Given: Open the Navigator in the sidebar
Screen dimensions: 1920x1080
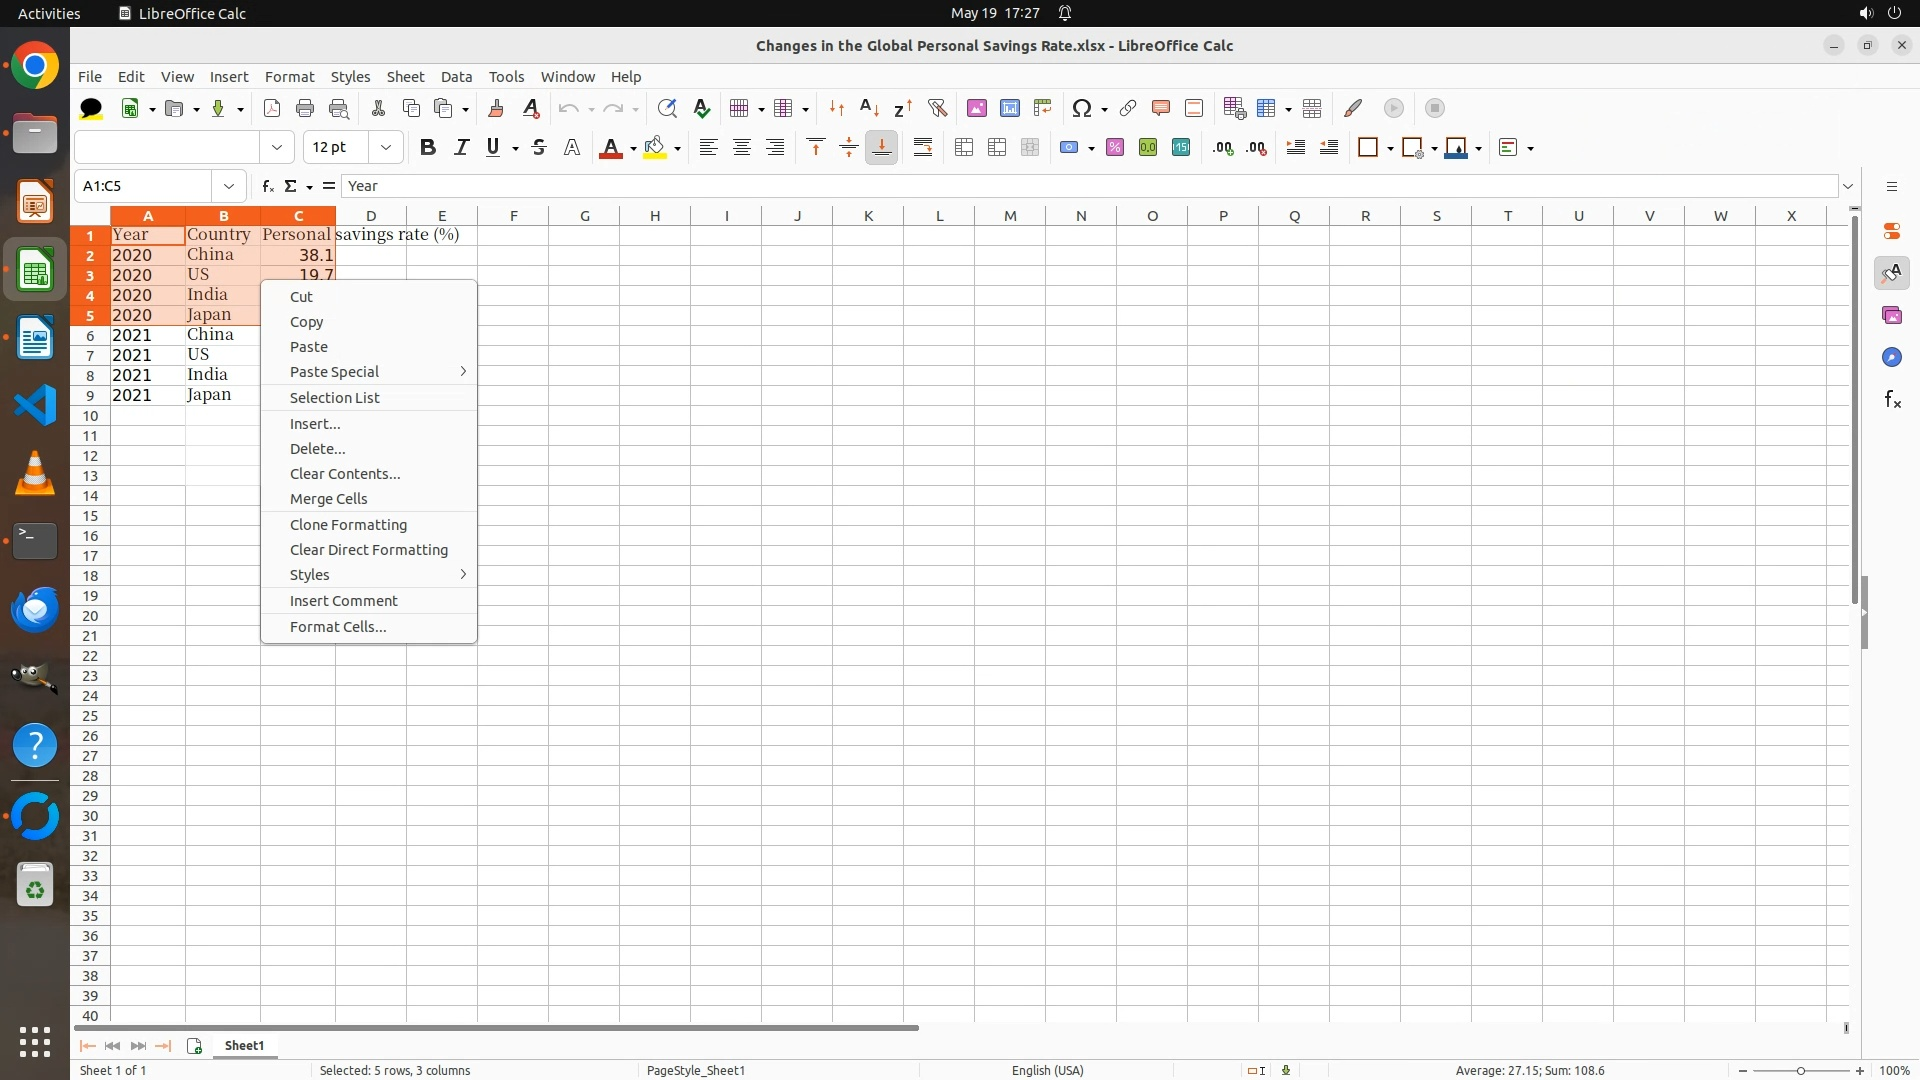Looking at the screenshot, I should tap(1891, 358).
